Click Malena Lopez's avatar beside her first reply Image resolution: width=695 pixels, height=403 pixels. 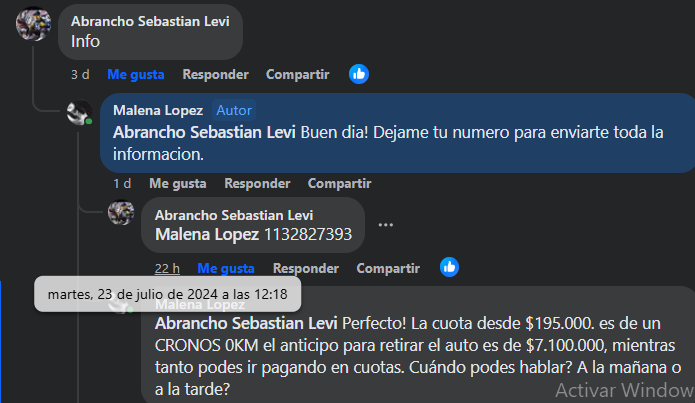coord(79,113)
